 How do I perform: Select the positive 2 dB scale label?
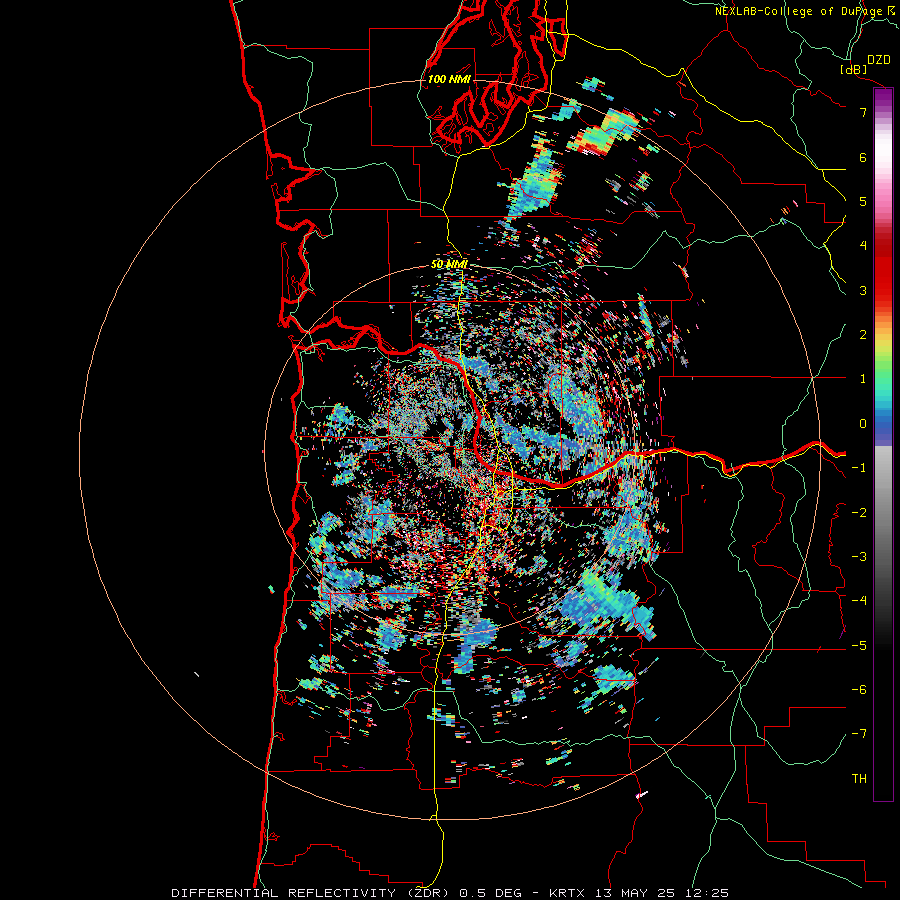coord(863,335)
